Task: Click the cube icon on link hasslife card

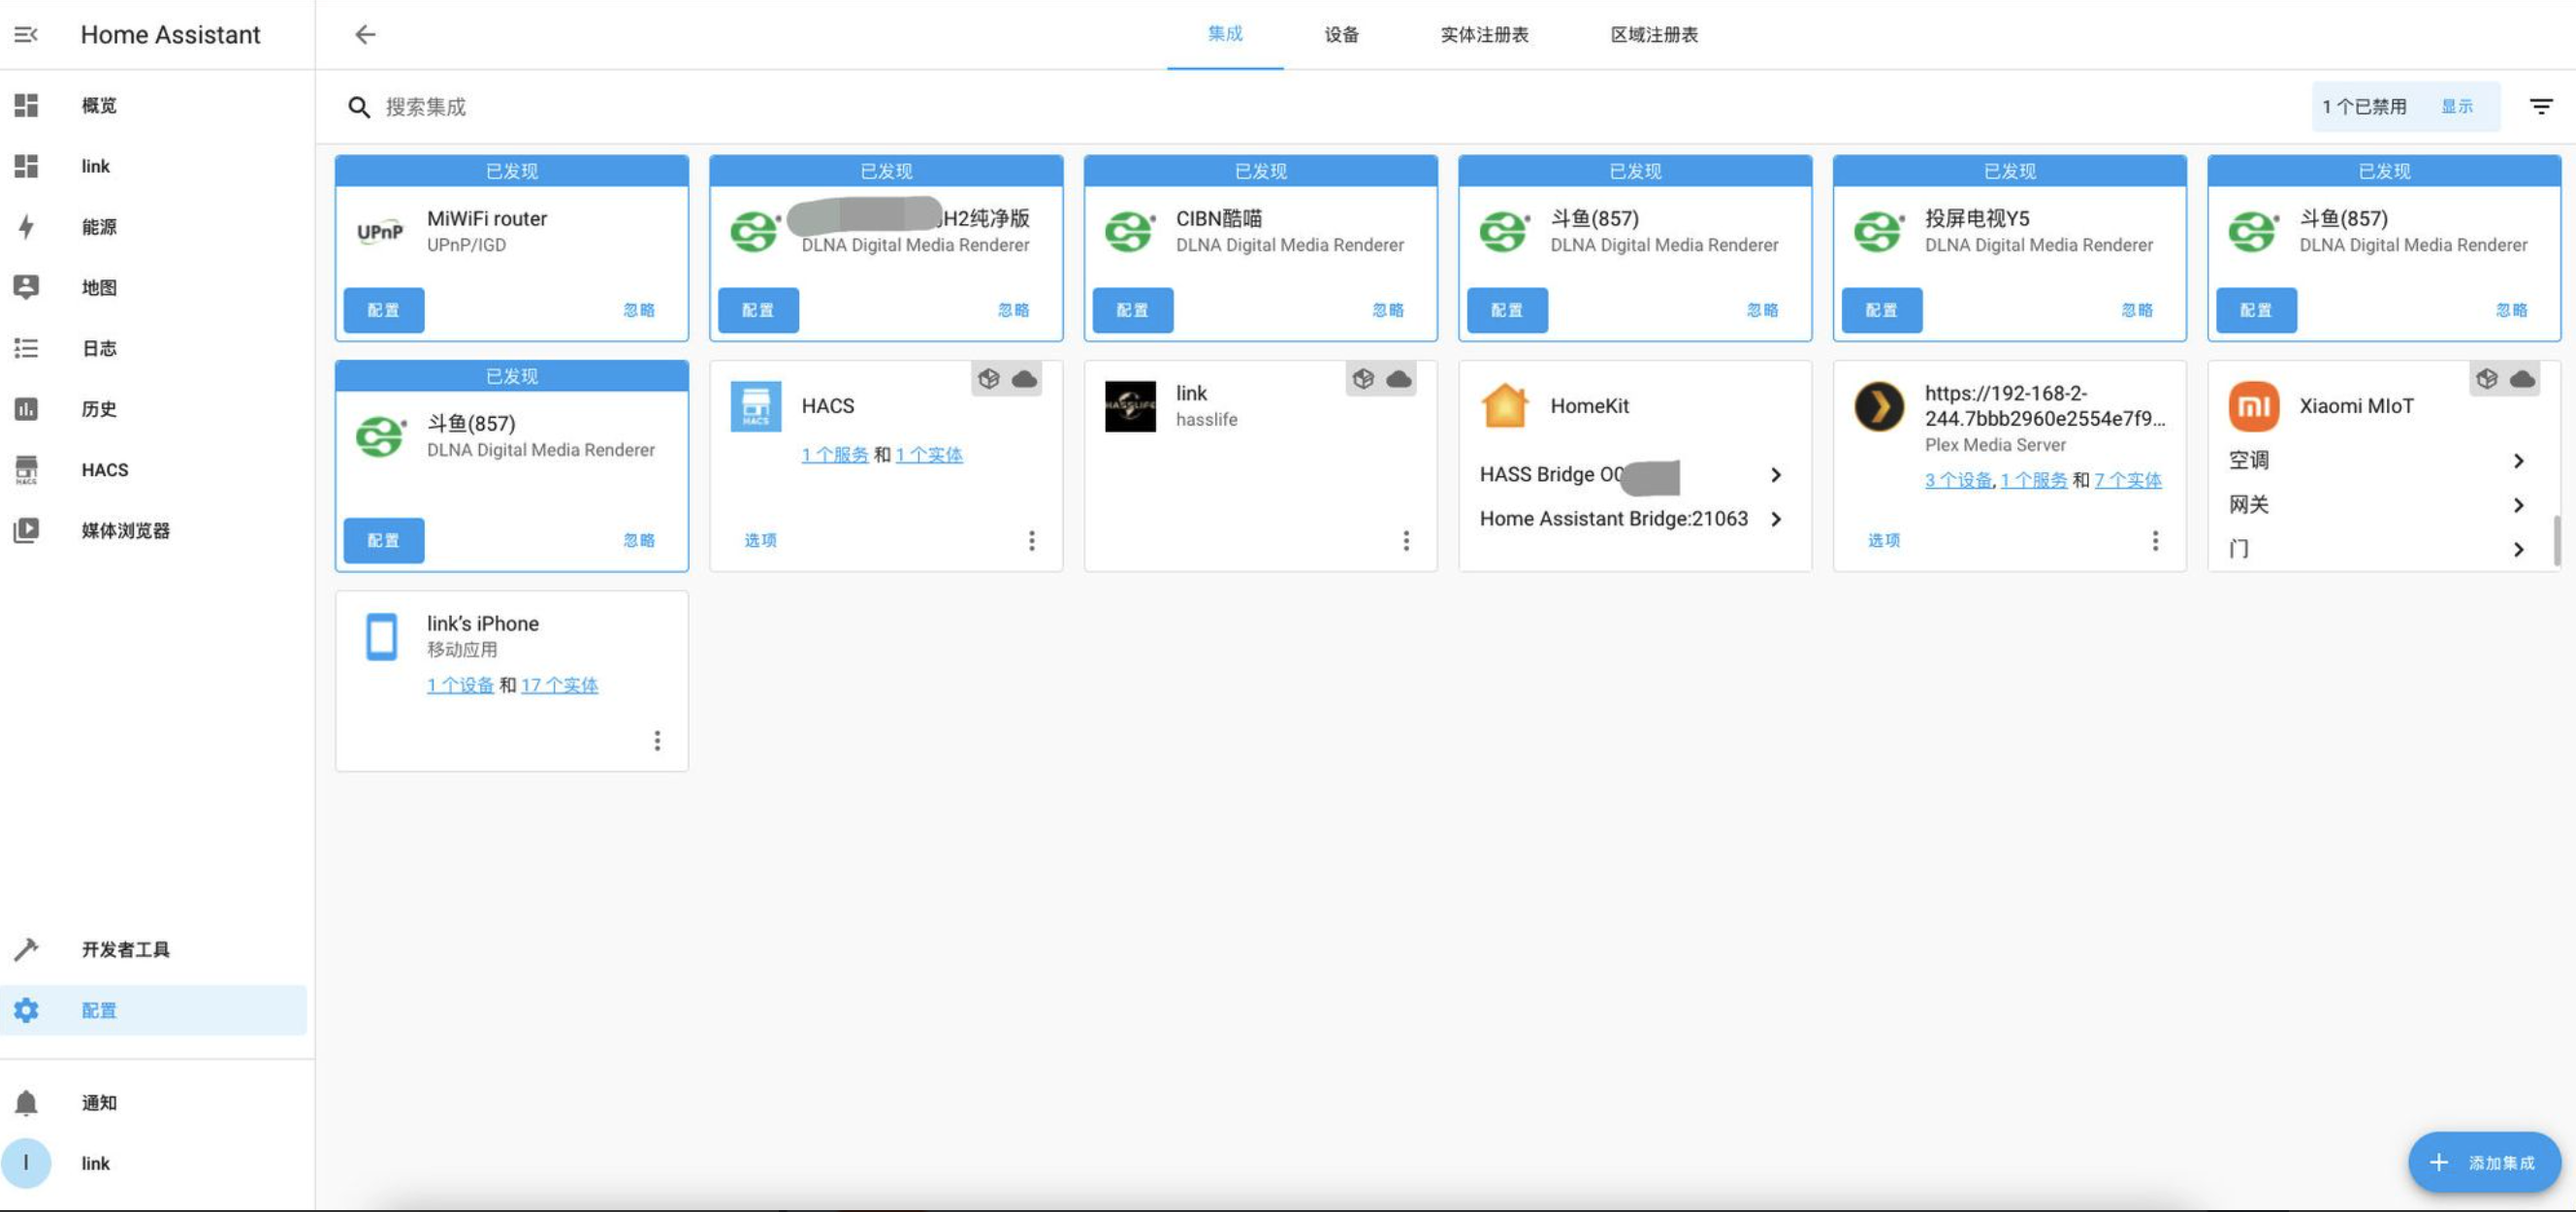Action: click(x=1363, y=379)
